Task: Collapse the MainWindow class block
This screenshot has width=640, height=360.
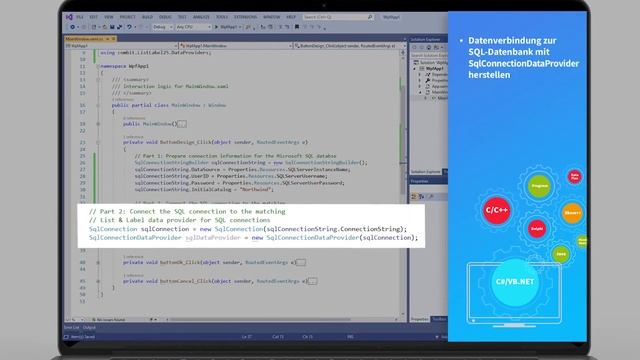Action: [98, 105]
